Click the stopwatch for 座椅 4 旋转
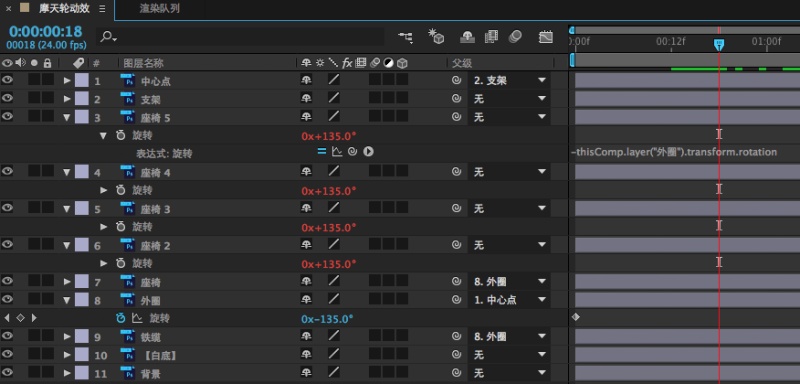This screenshot has width=800, height=384. (x=120, y=190)
